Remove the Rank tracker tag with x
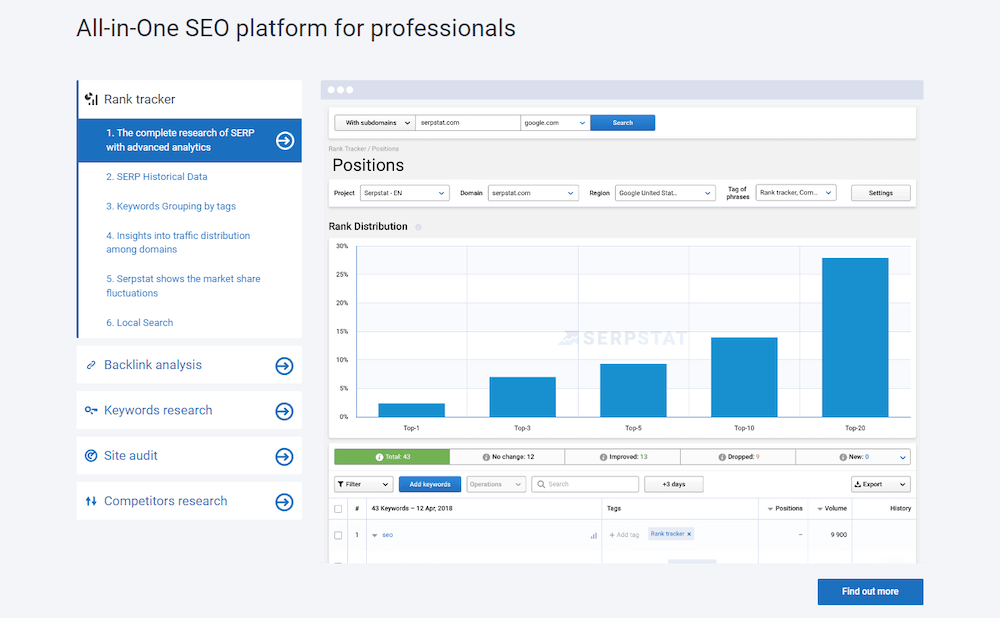The height and width of the screenshot is (618, 1000). coord(689,534)
